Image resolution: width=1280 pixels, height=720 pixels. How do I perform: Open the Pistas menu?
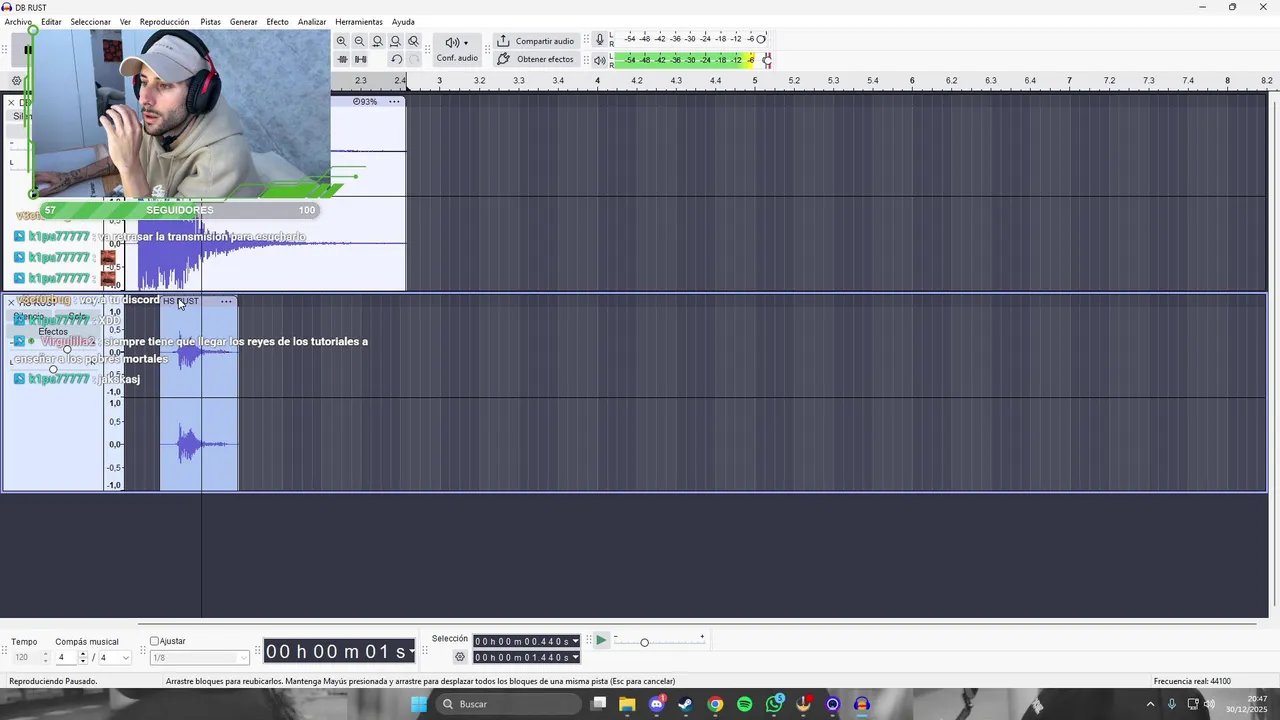pos(210,22)
